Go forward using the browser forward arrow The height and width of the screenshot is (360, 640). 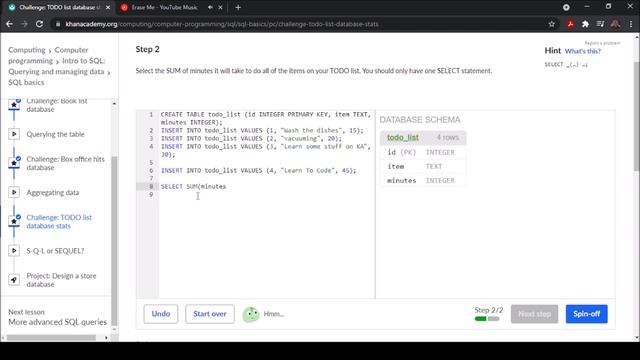(x=24, y=24)
